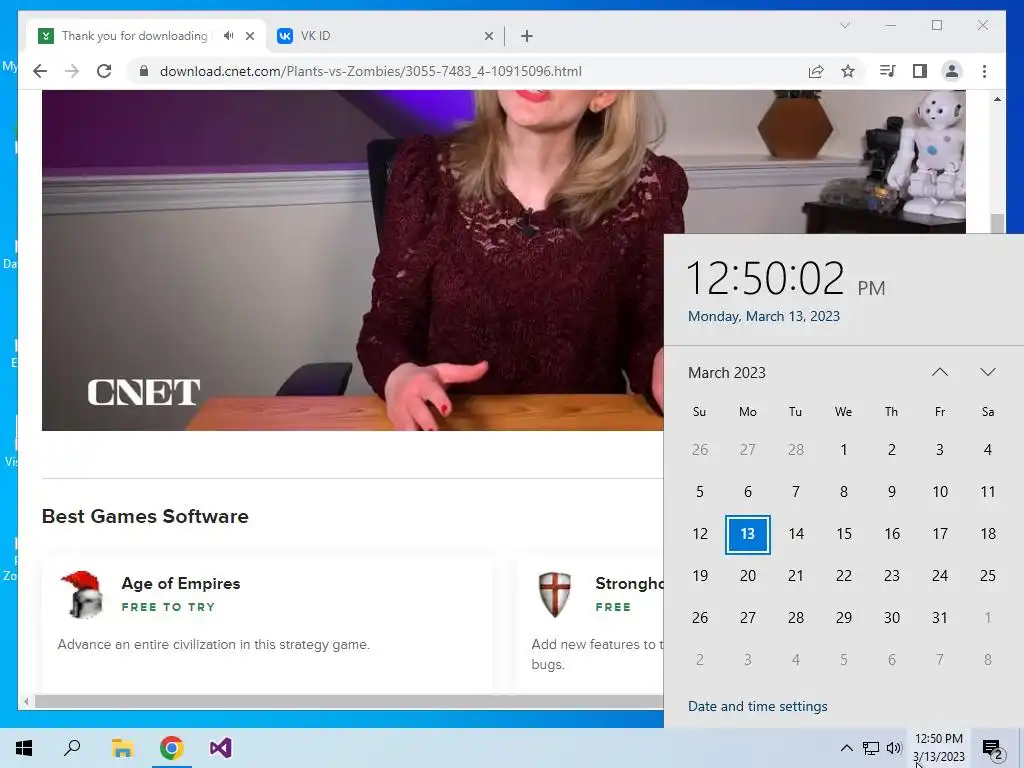Open Chrome three-dot menu
The height and width of the screenshot is (768, 1024).
(x=984, y=71)
